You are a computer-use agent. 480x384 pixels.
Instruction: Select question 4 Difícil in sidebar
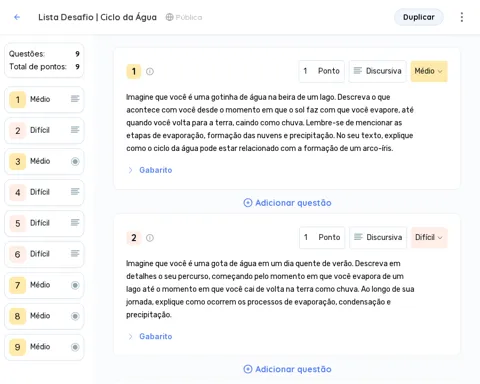(44, 192)
